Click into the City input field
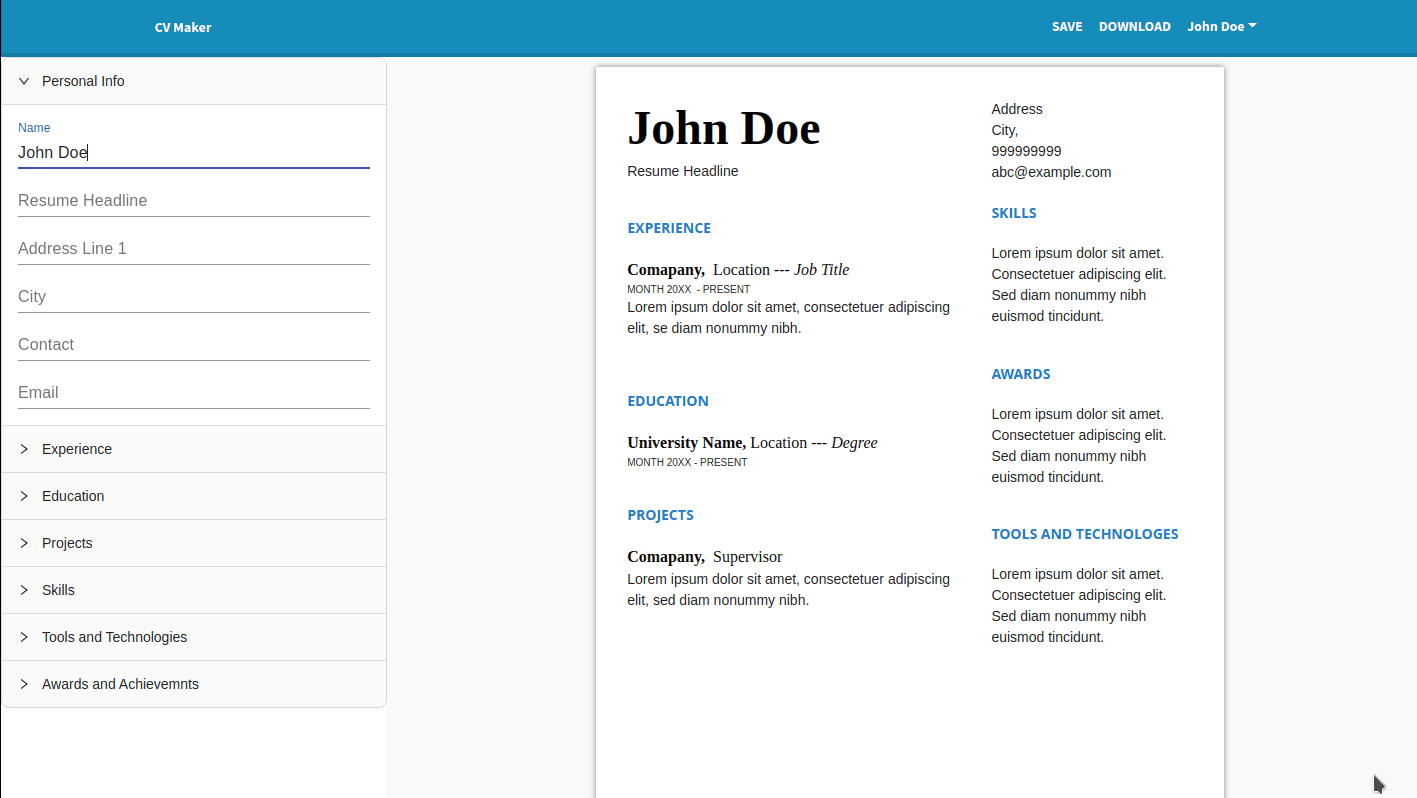Image resolution: width=1417 pixels, height=798 pixels. 193,297
